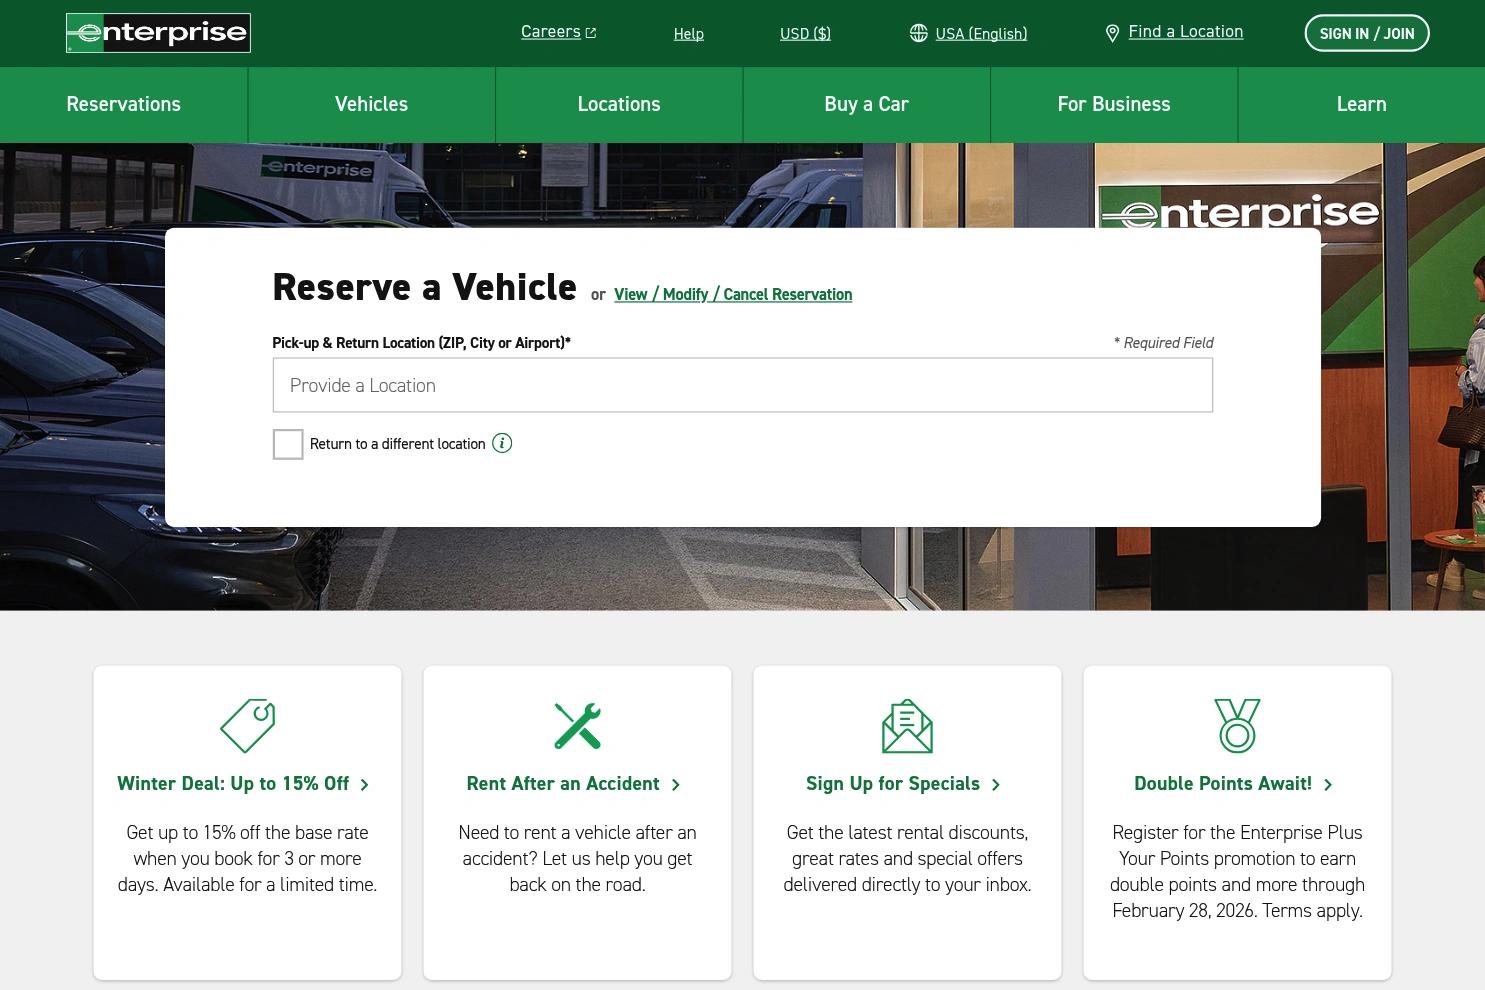The image size is (1485, 990).
Task: Click the Enterprise logo in the header
Action: tap(158, 33)
